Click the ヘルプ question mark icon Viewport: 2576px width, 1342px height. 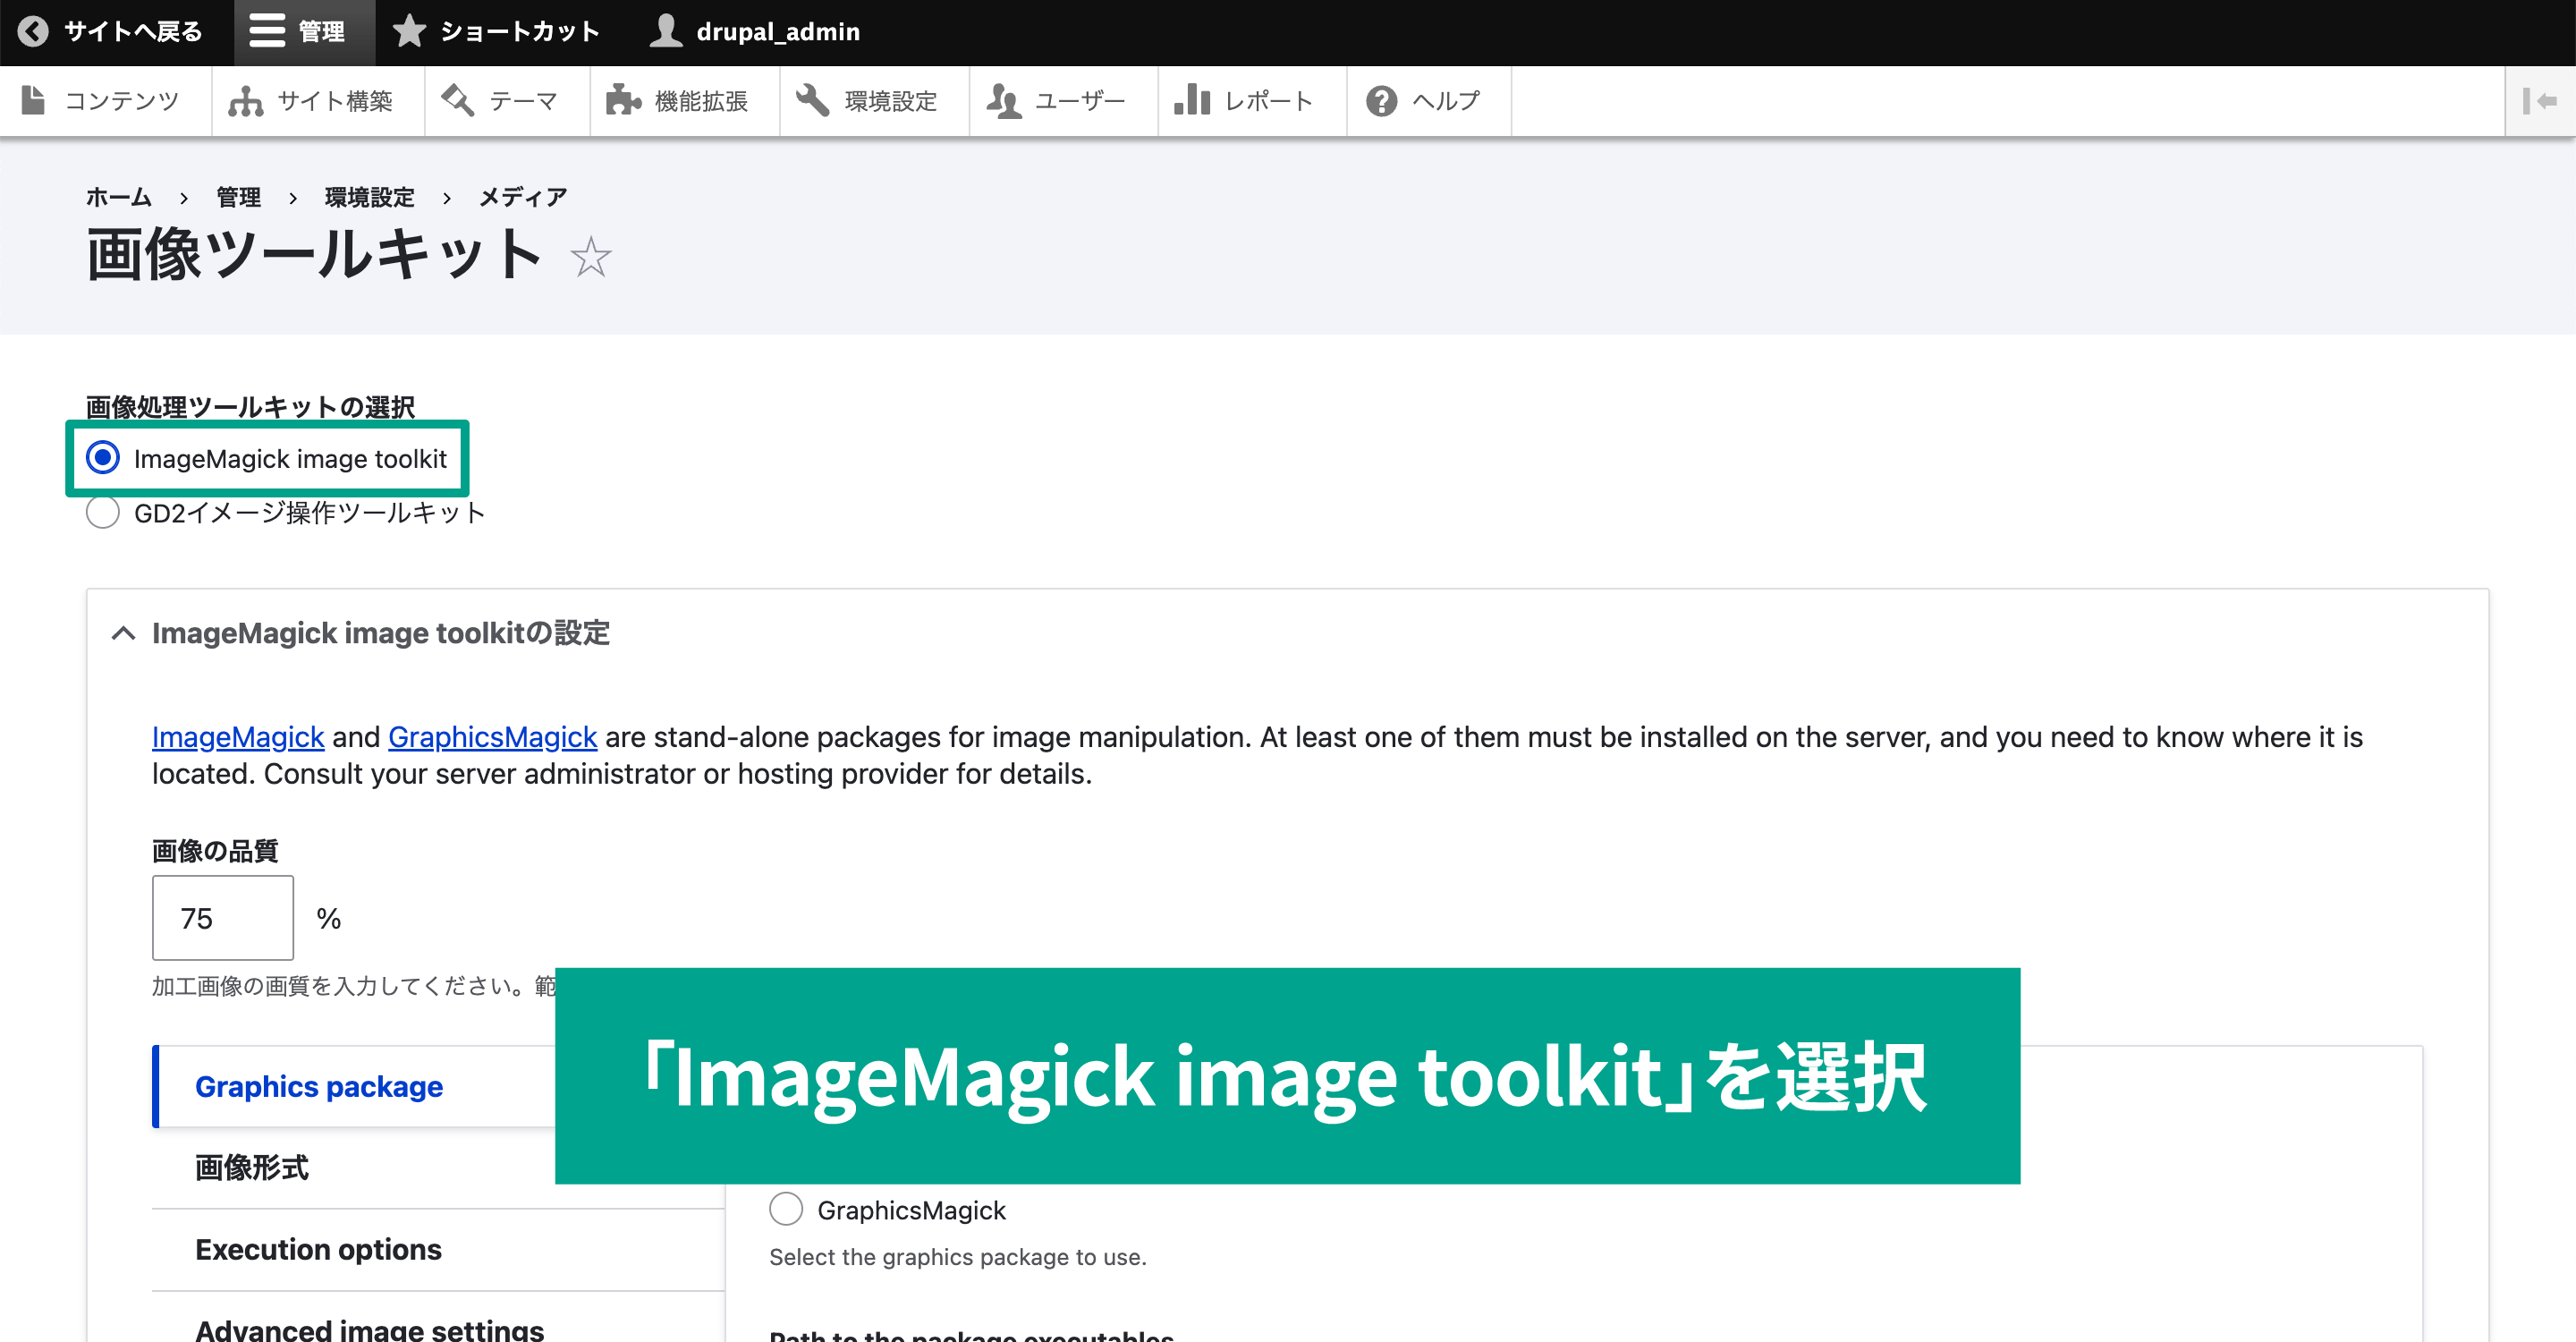[x=1381, y=100]
